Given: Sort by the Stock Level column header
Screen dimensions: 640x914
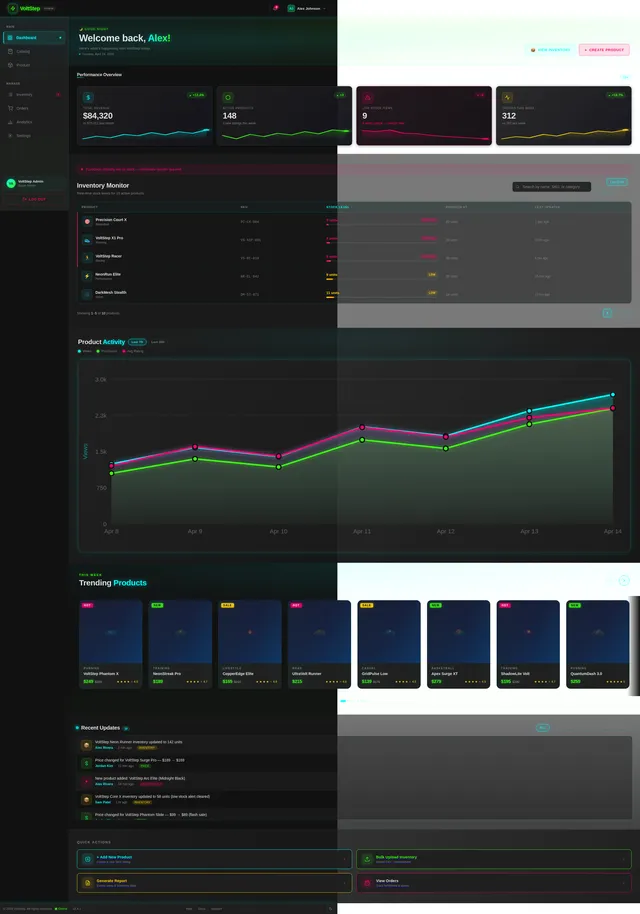Looking at the screenshot, I should pos(337,207).
